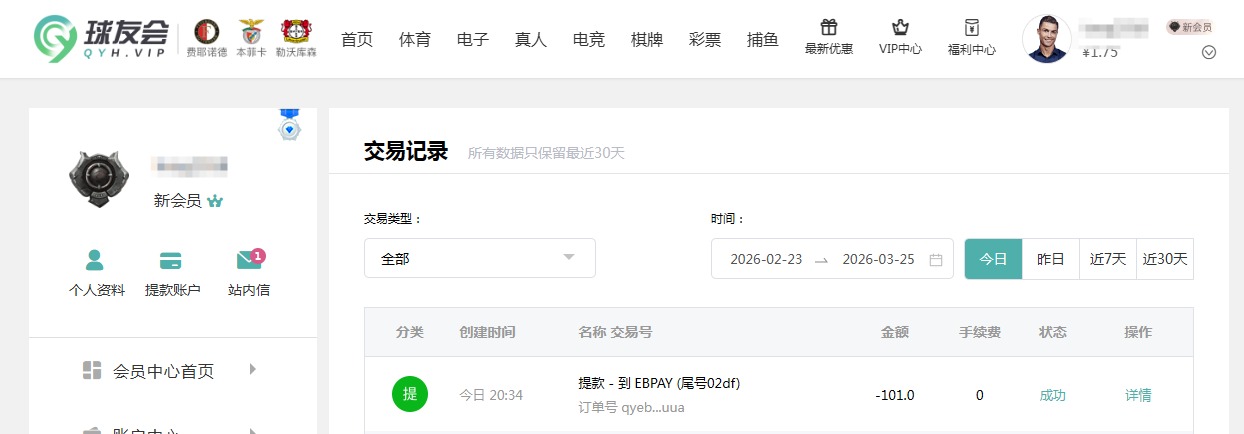Click the blue medal ribbon icon
This screenshot has width=1244, height=434.
pyautogui.click(x=289, y=125)
